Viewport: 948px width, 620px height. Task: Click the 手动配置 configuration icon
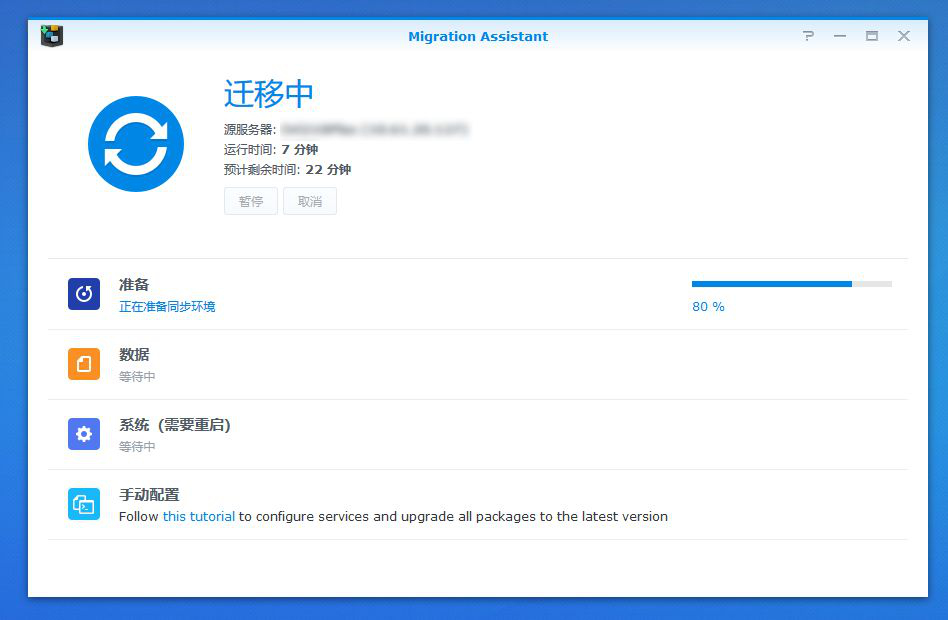tap(83, 504)
